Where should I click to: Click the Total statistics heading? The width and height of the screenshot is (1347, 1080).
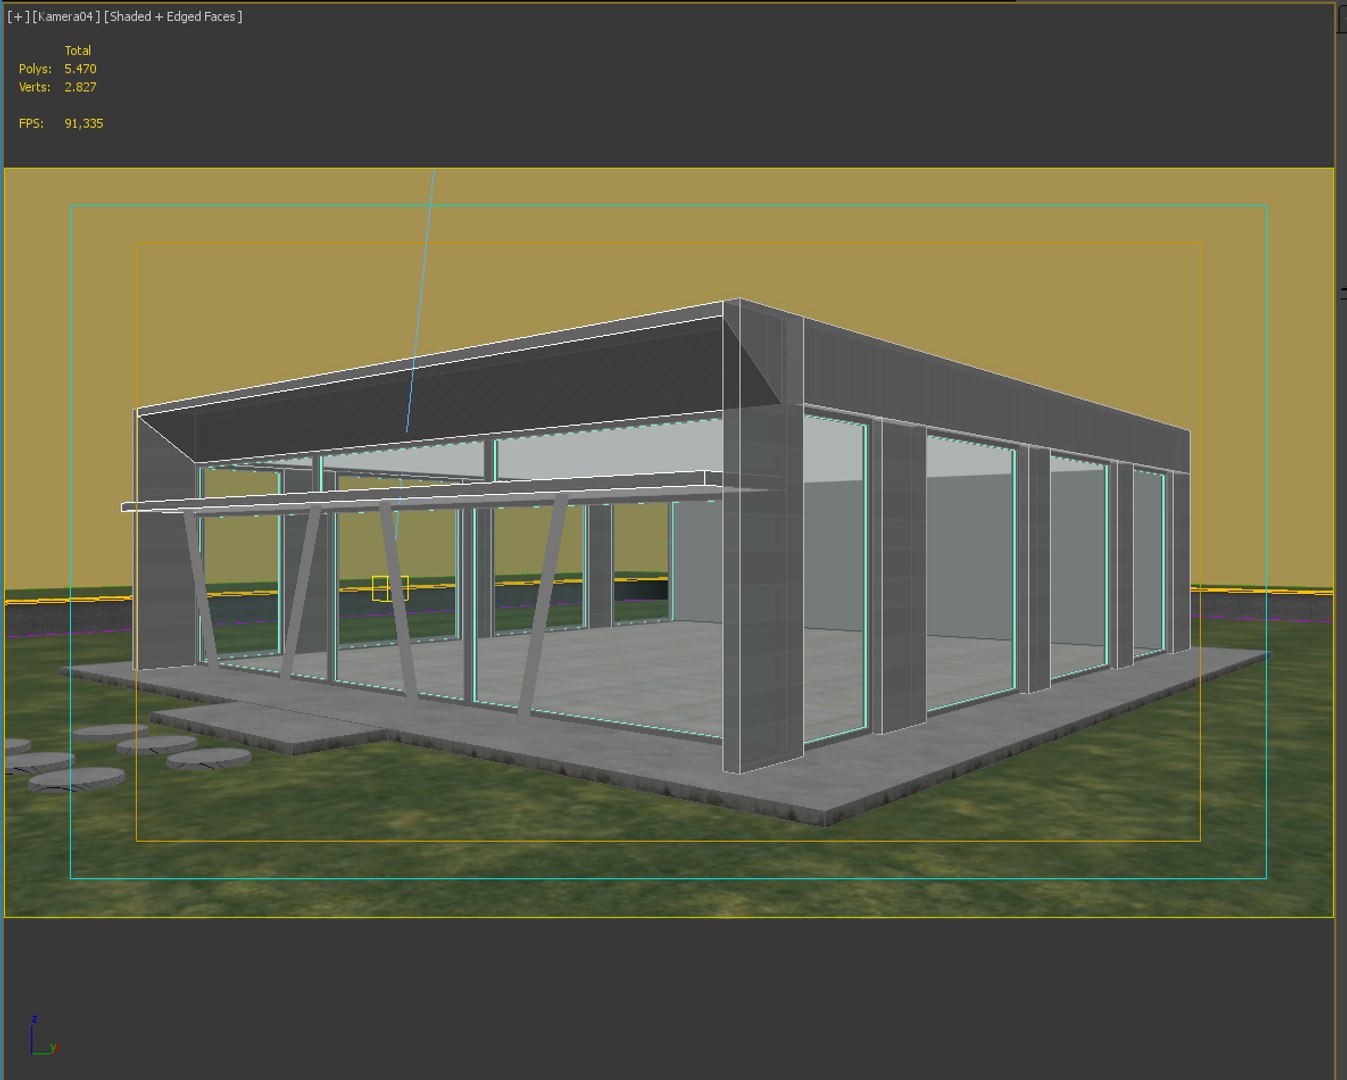click(78, 50)
